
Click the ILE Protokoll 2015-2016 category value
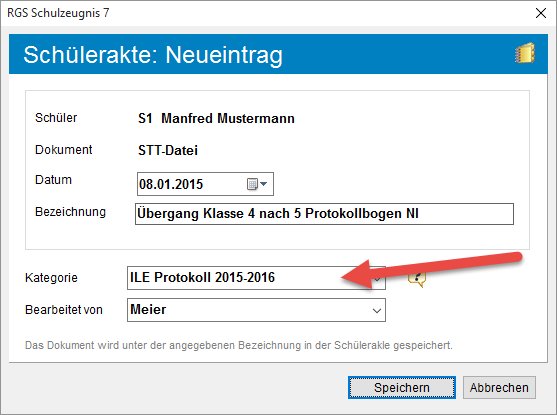point(202,277)
